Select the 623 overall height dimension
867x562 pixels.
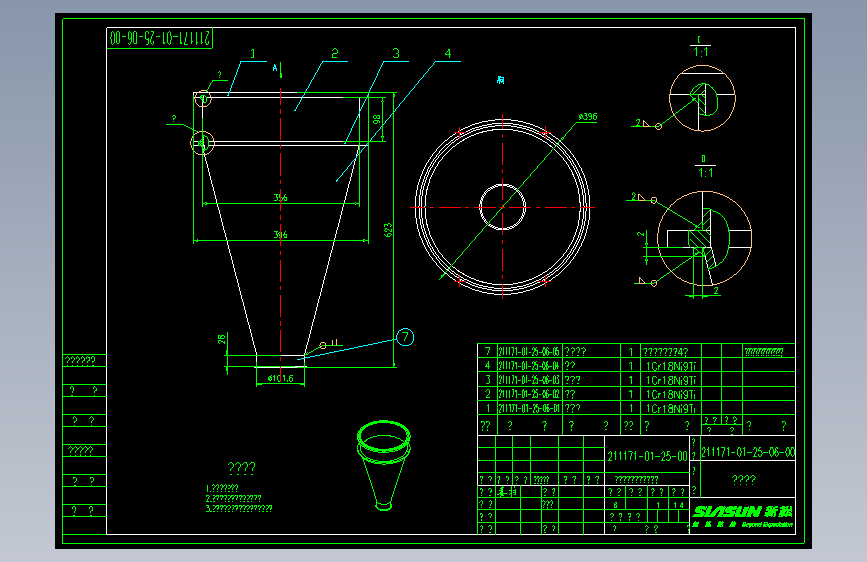388,230
